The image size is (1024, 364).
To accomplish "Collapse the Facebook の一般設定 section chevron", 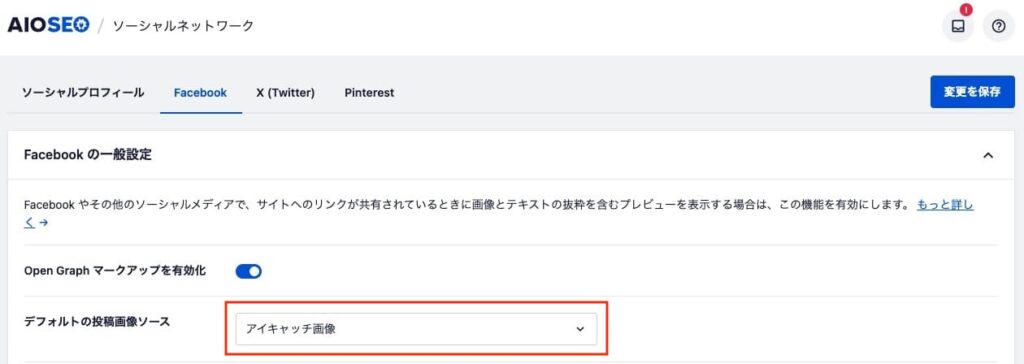I will [x=988, y=156].
